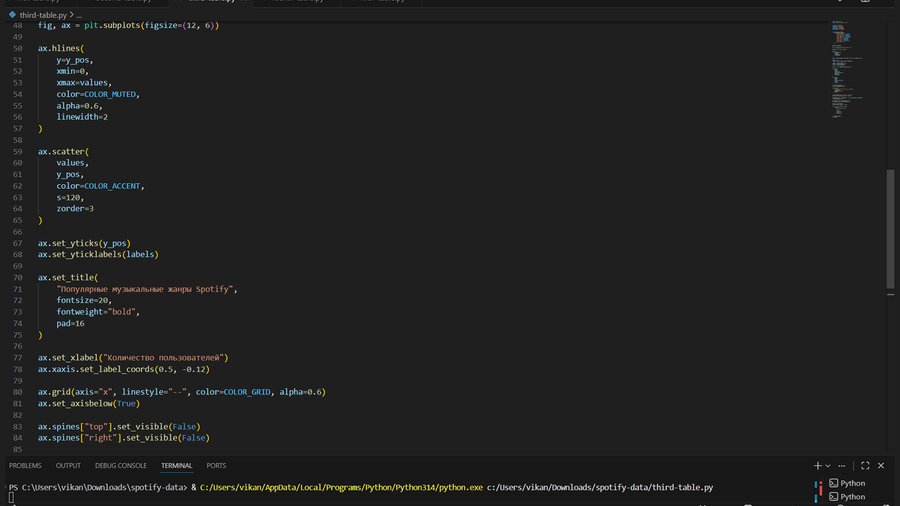Click the editor vertical scrollbar thumb

pos(890,230)
